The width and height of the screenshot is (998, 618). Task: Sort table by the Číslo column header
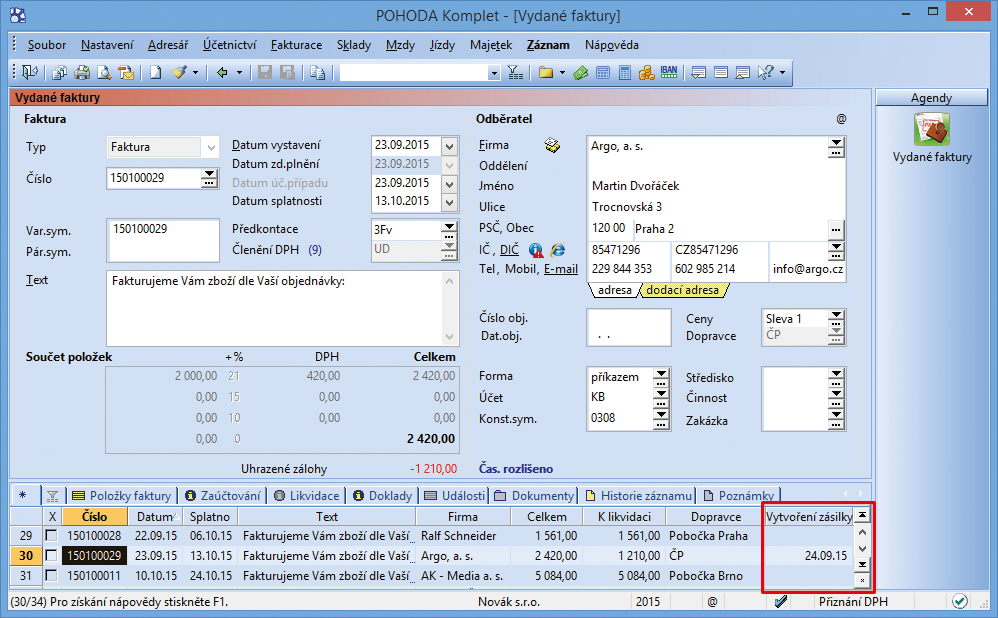point(95,516)
